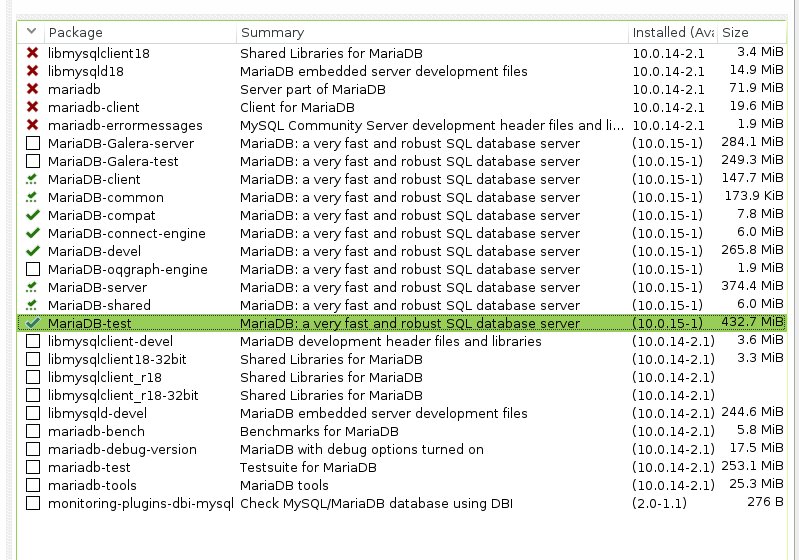The width and height of the screenshot is (799, 560).
Task: Click the 71.9 MiB size value
Action: [756, 88]
